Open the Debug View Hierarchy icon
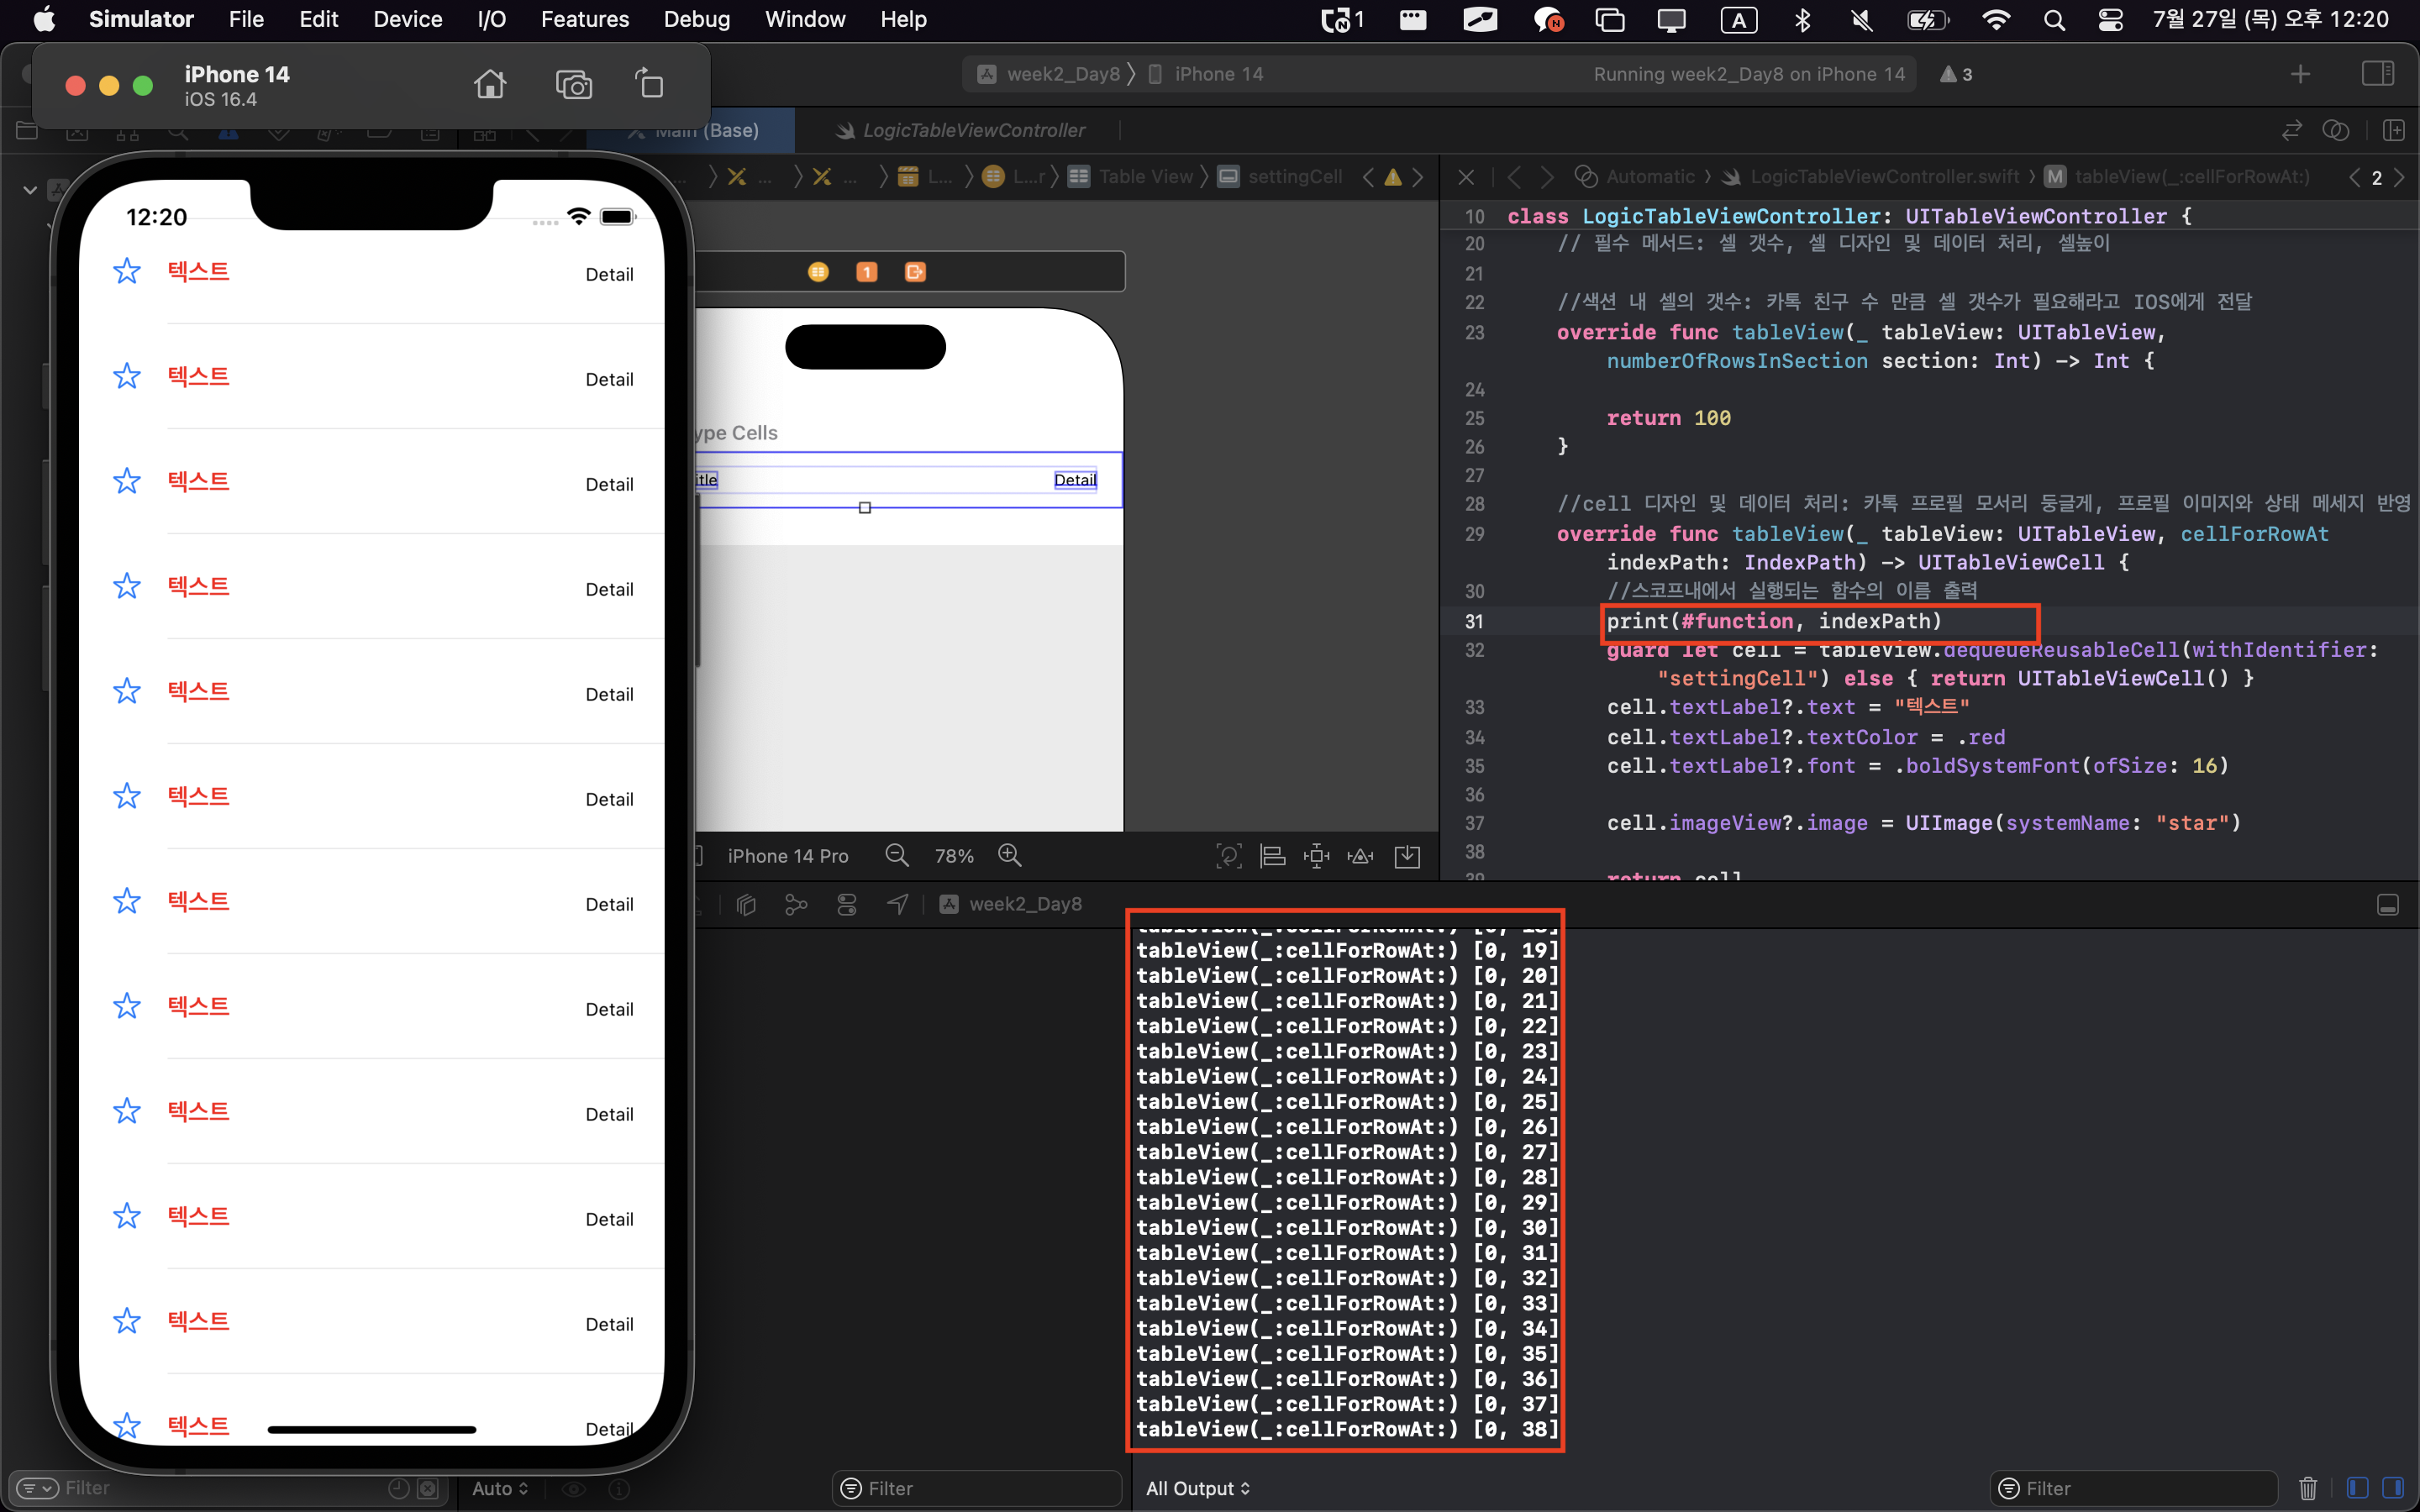This screenshot has height=1512, width=2420. click(x=746, y=904)
